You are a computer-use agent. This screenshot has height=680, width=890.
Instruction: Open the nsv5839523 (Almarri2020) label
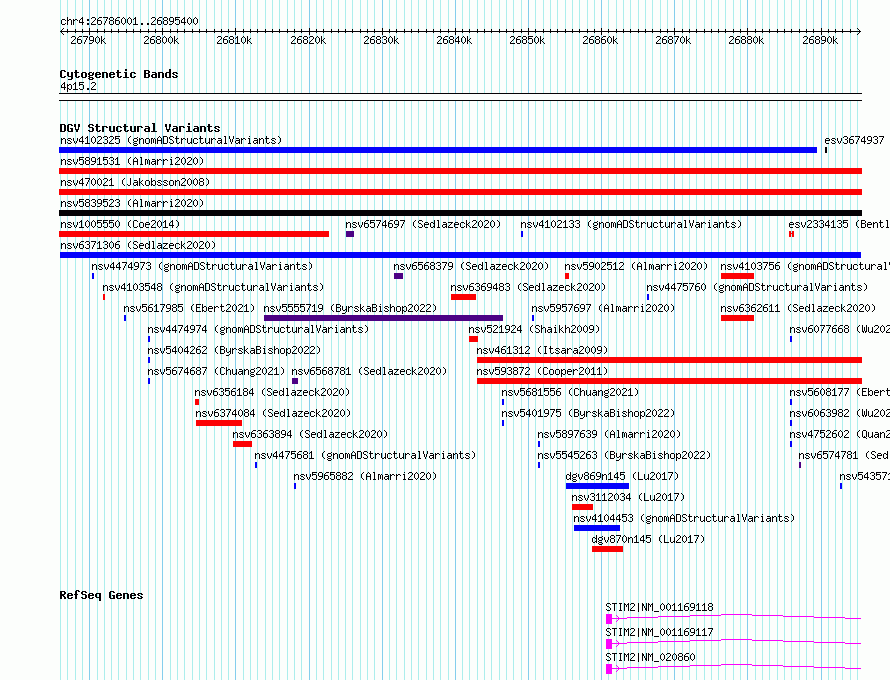(x=132, y=203)
